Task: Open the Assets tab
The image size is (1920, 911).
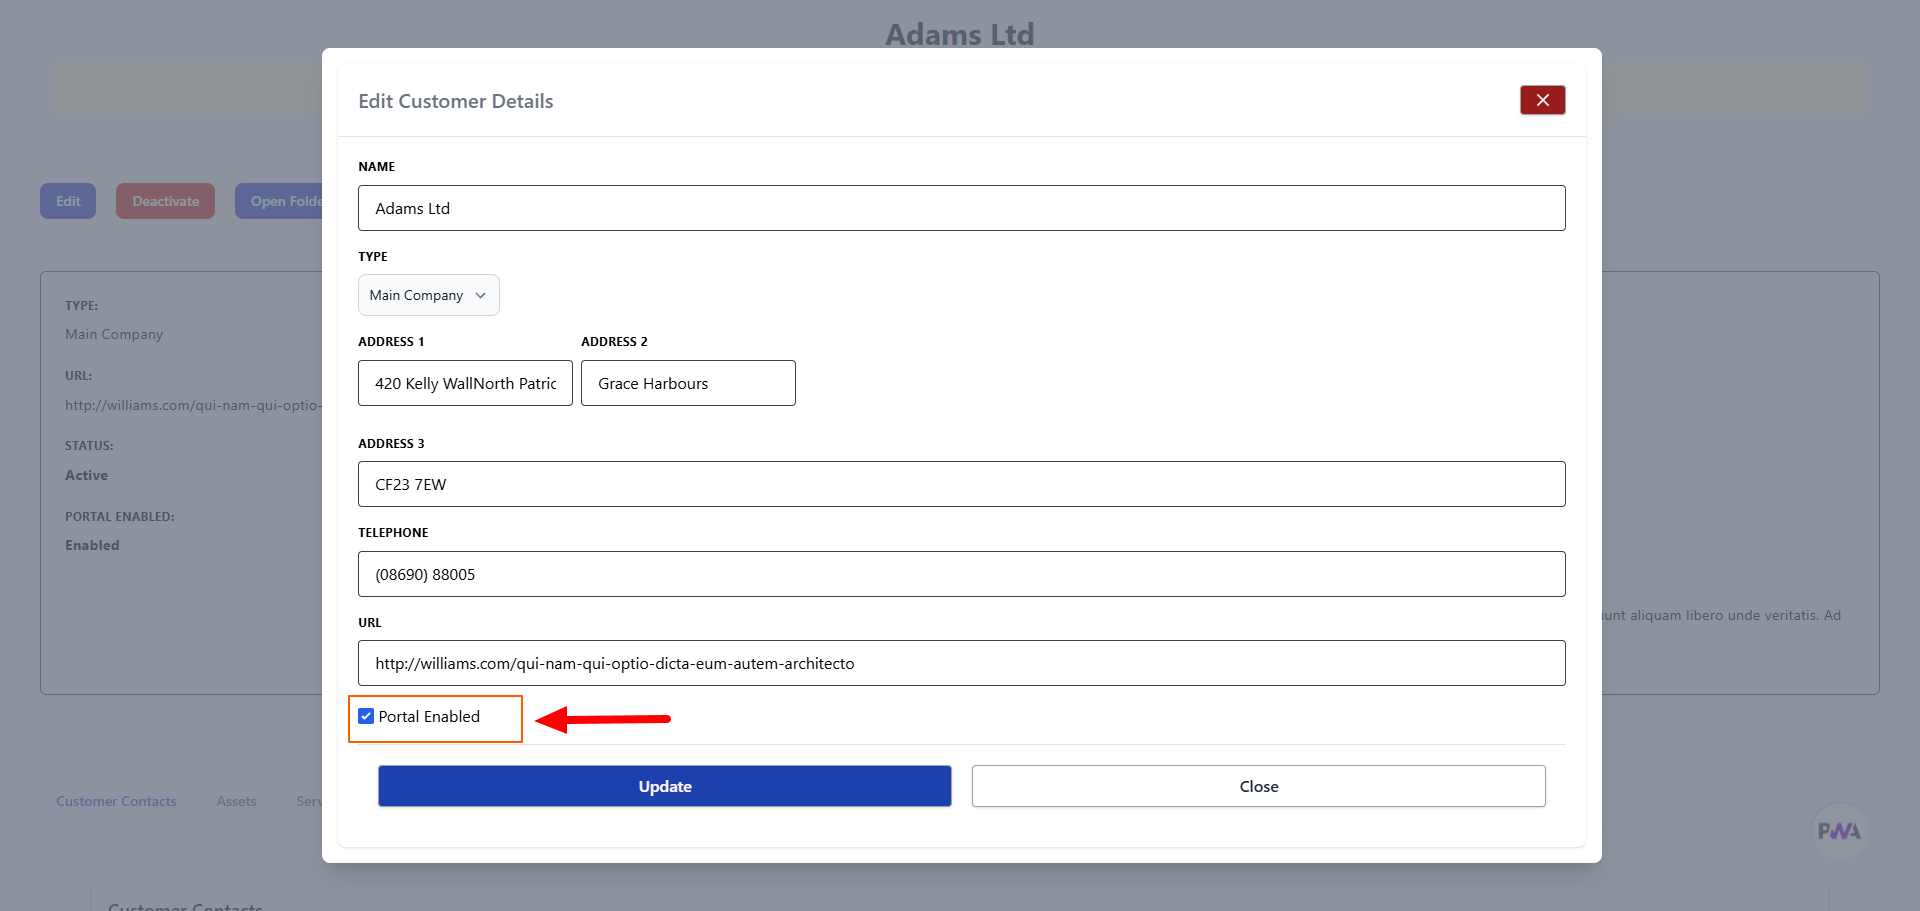Action: point(236,801)
